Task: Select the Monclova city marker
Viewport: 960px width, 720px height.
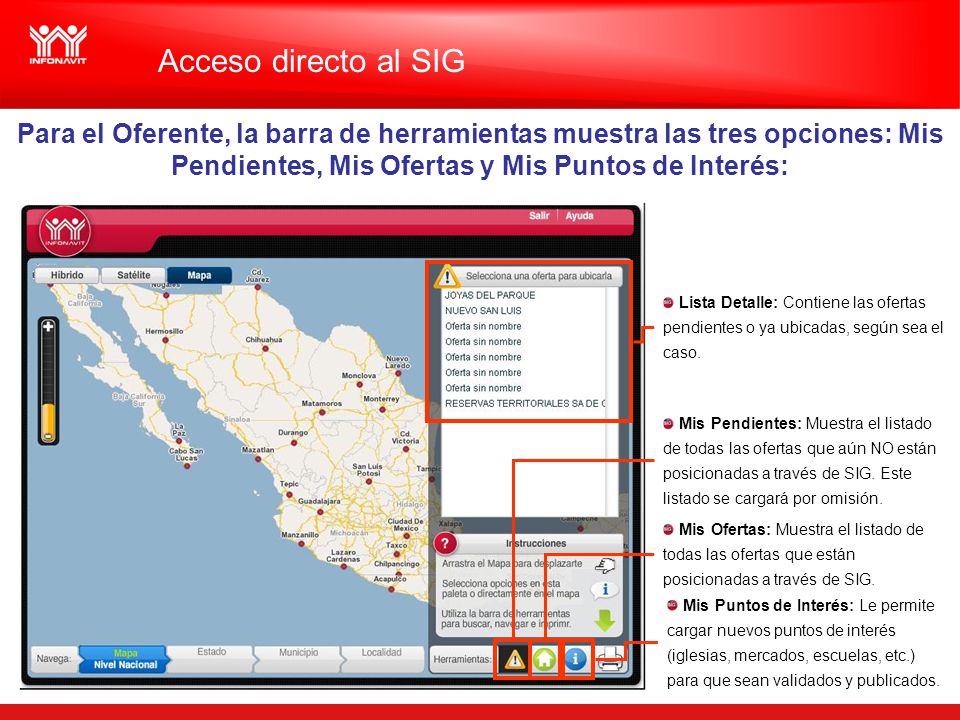Action: [x=359, y=384]
